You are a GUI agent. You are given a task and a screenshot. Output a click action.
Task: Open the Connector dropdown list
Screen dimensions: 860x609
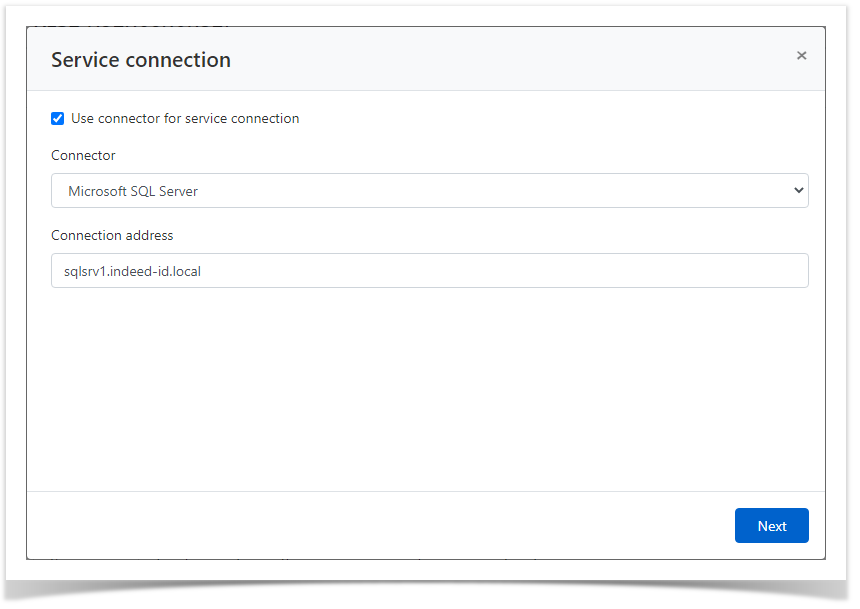pos(429,191)
